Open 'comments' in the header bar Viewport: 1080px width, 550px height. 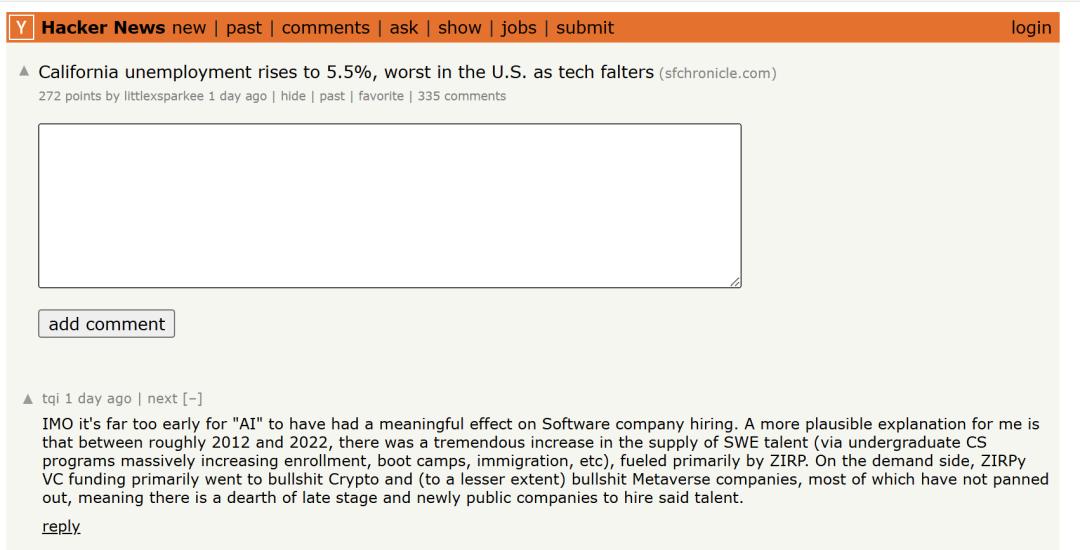pos(325,28)
